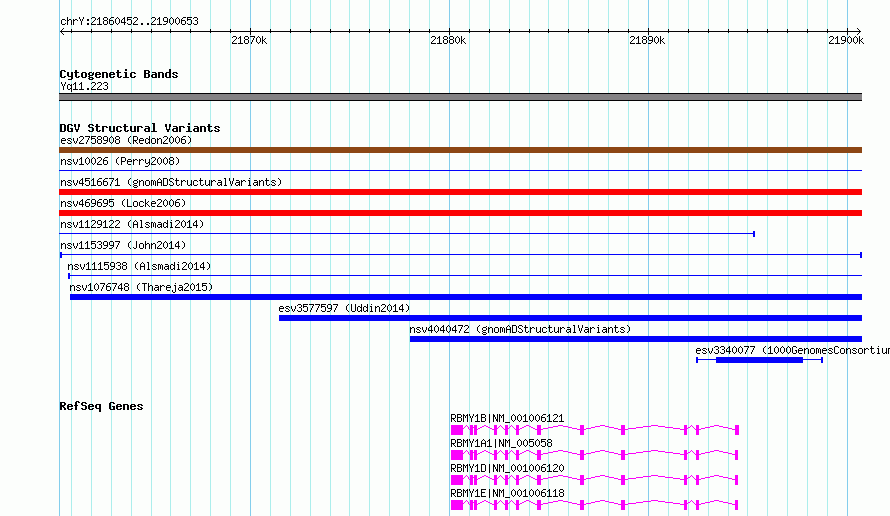Select the red nsv4516671 variant bar
The image size is (890, 516).
(460, 192)
